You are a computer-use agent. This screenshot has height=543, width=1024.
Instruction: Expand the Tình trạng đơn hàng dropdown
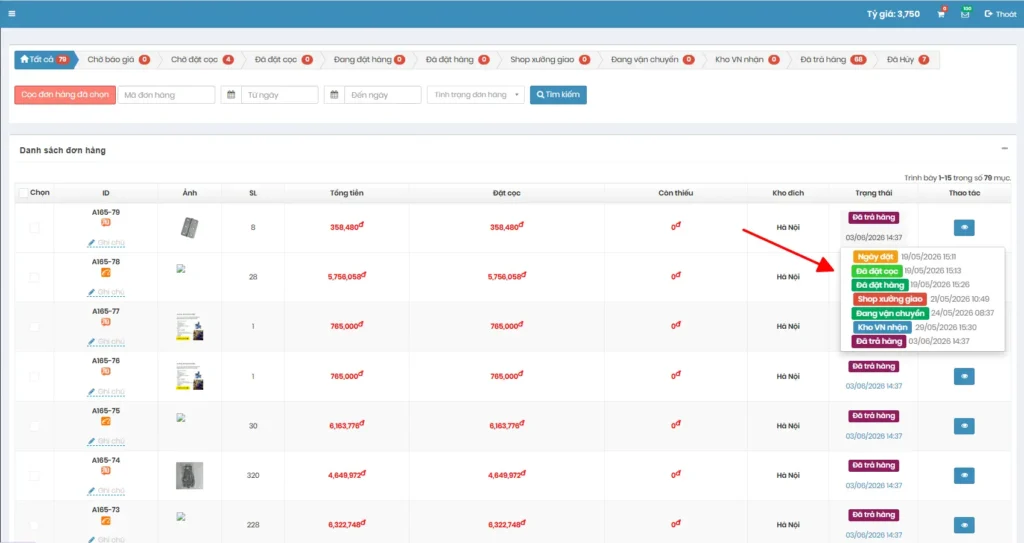(475, 95)
